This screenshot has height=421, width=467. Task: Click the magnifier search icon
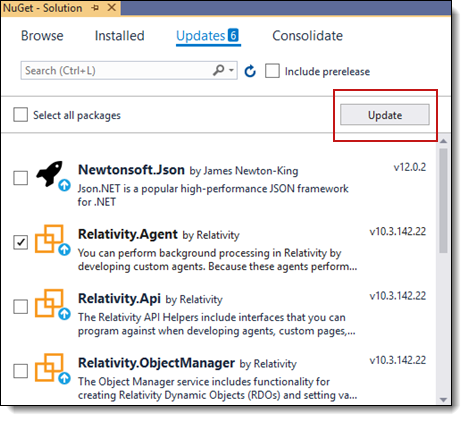[x=219, y=70]
